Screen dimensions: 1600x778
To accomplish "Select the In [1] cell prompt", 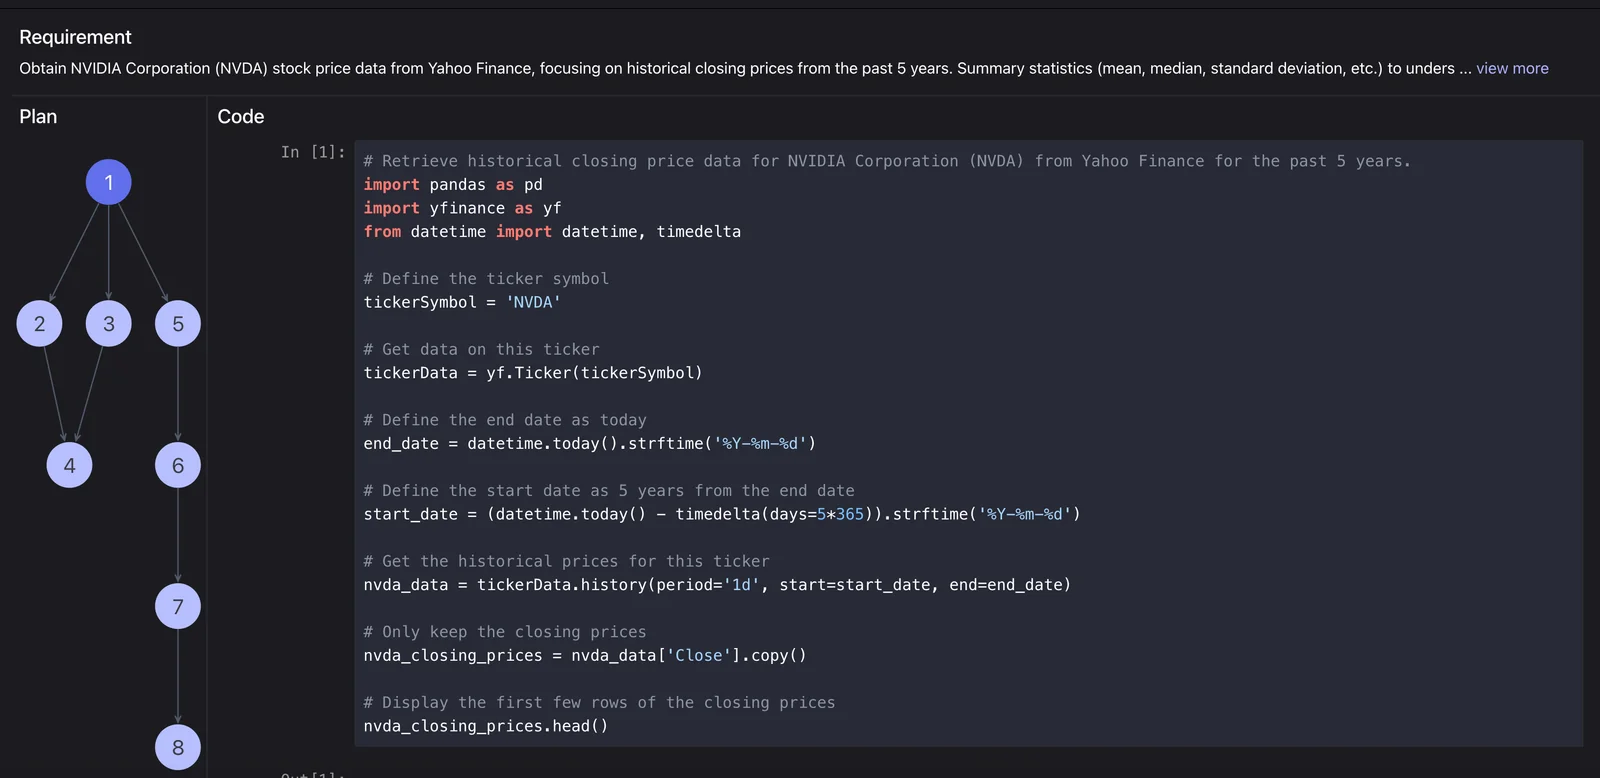I will click(313, 152).
